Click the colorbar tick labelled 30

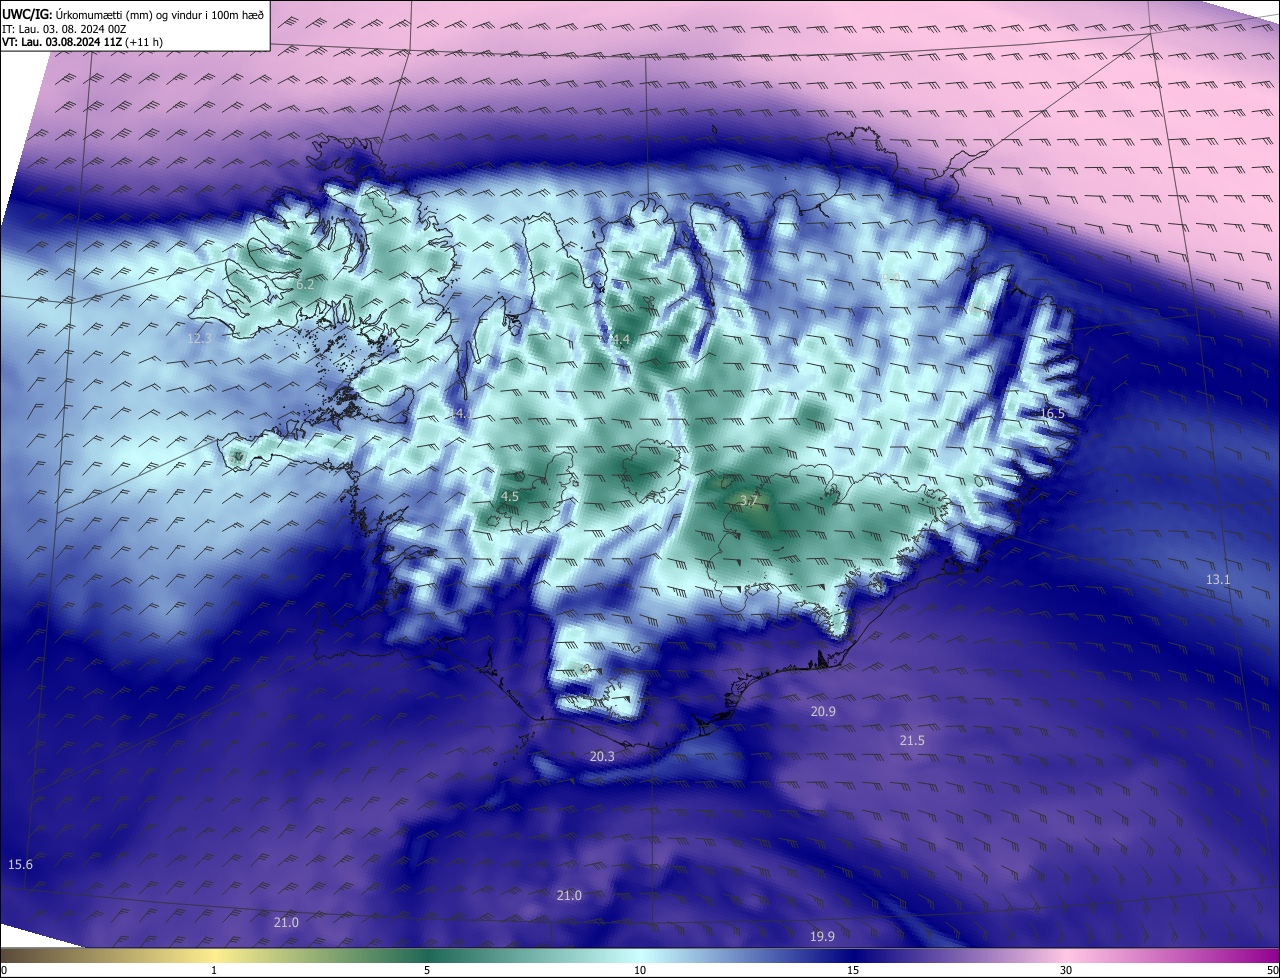tap(1066, 970)
